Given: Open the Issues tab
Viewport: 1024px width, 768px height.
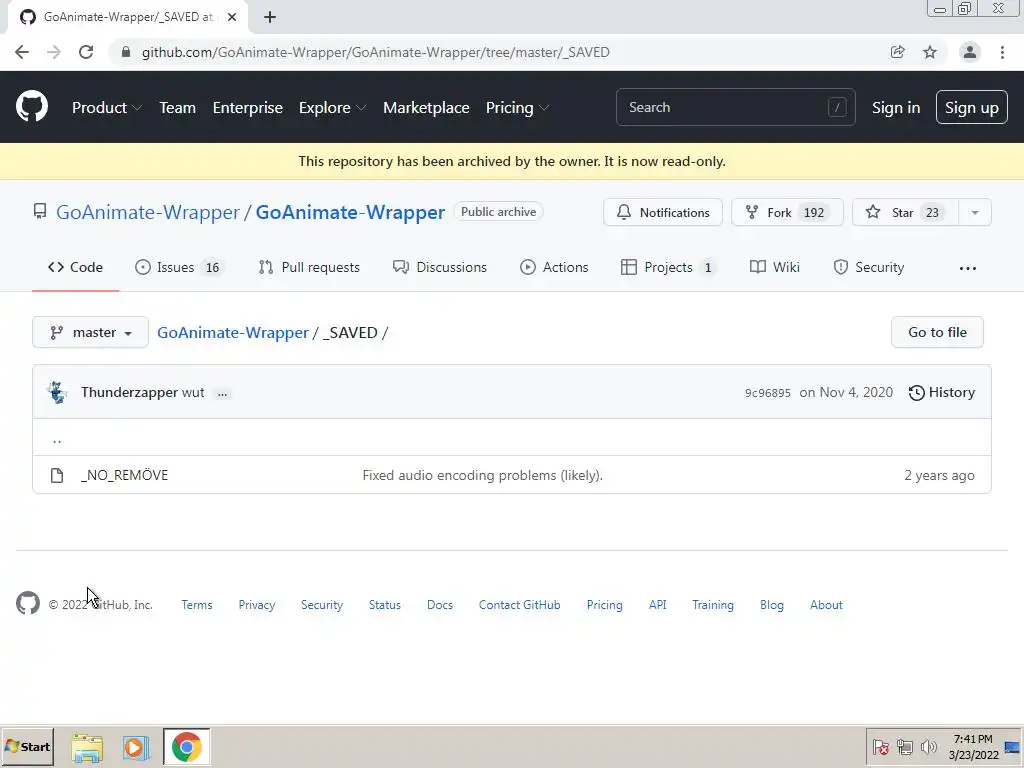Looking at the screenshot, I should tap(179, 267).
